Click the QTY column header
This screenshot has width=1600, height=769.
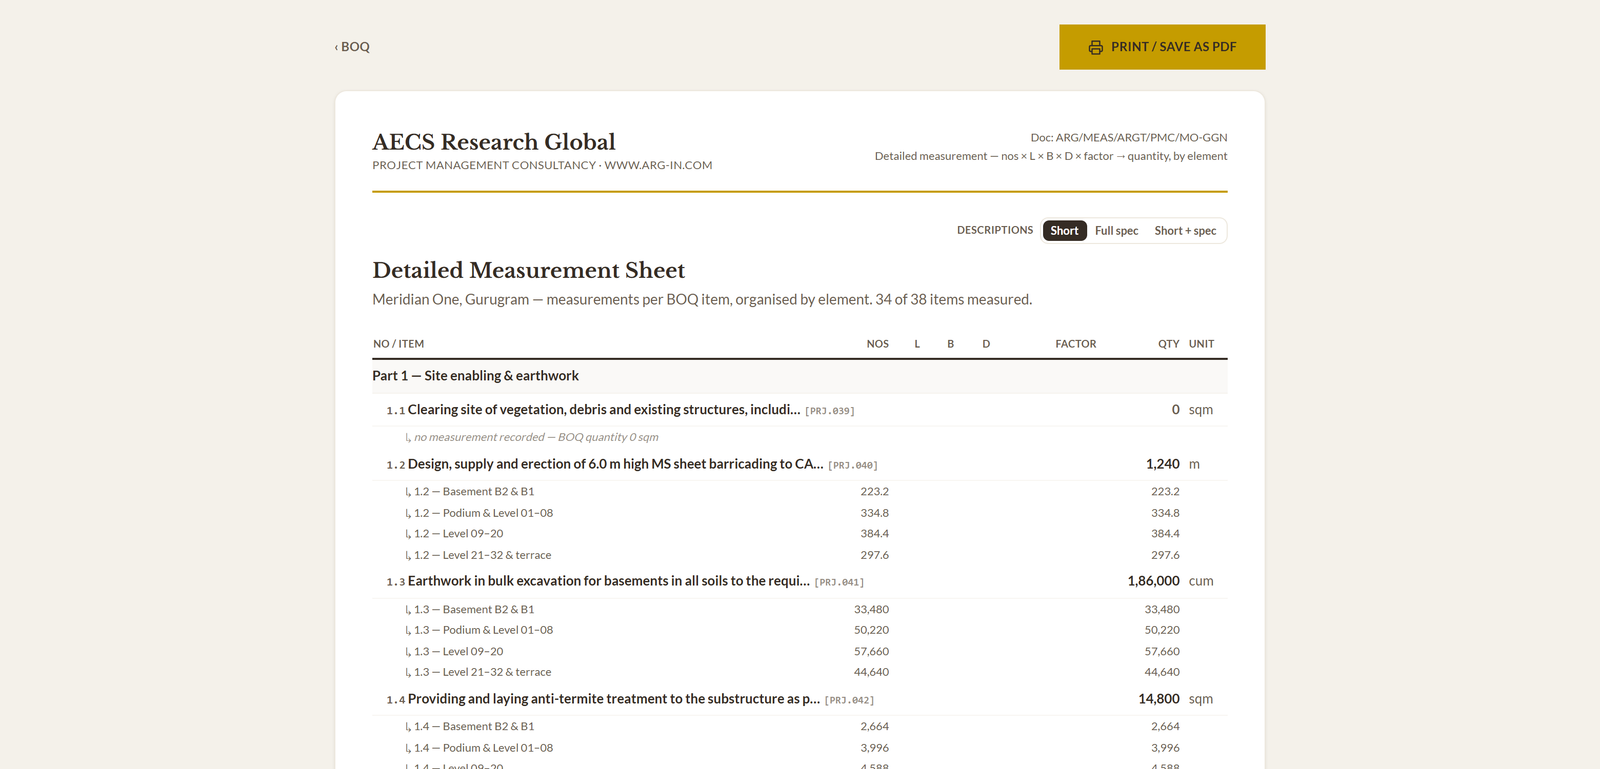pyautogui.click(x=1168, y=344)
